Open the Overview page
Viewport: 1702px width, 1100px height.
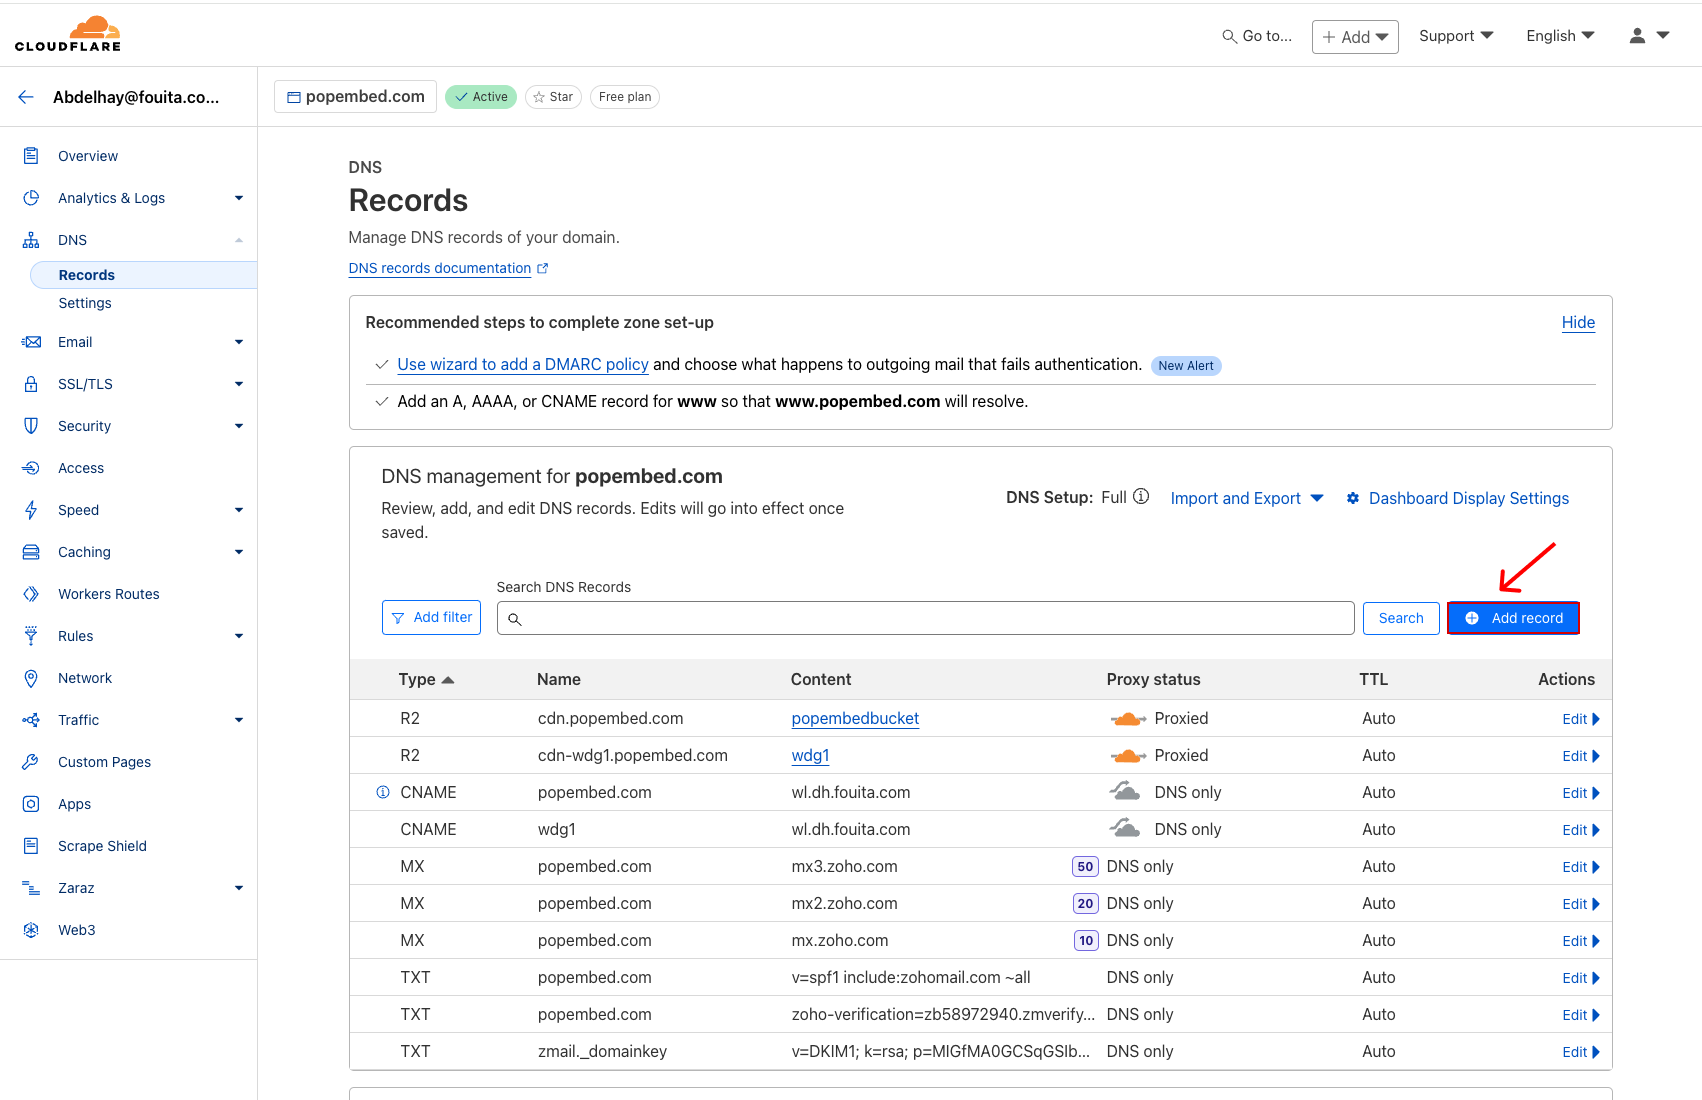pyautogui.click(x=88, y=156)
